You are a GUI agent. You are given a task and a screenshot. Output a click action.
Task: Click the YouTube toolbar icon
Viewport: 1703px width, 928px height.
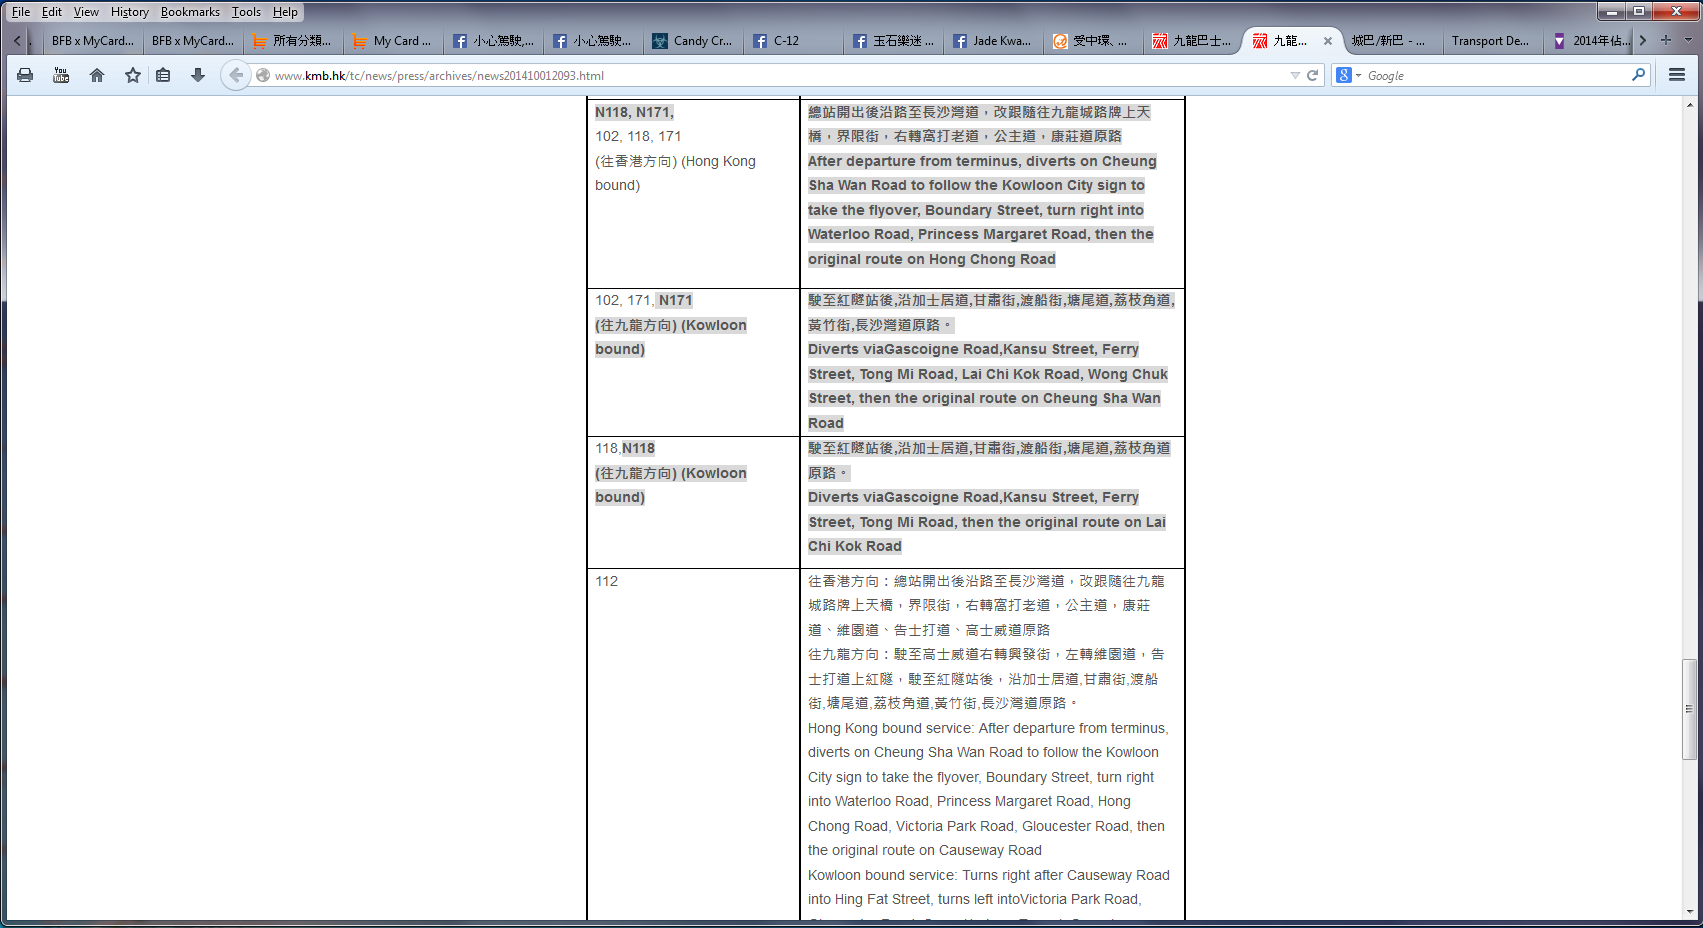(61, 75)
